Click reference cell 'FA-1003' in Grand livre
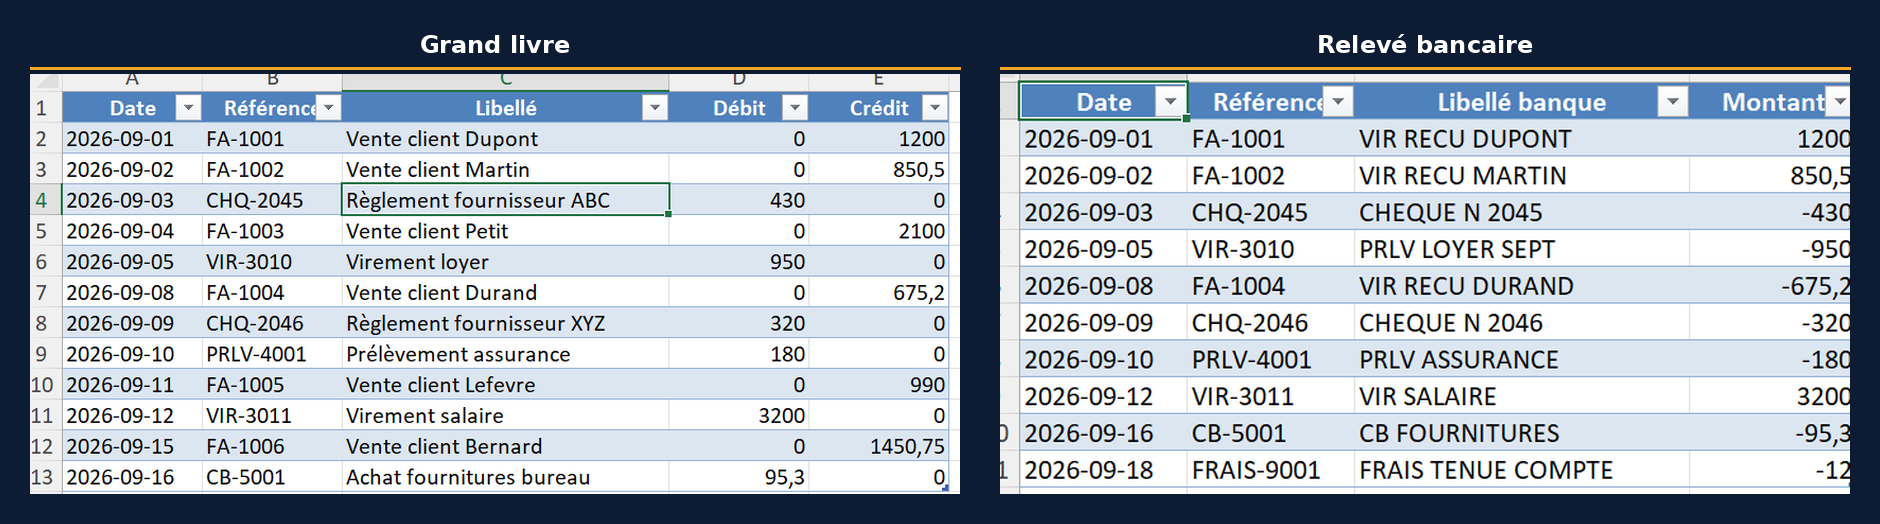Image resolution: width=1880 pixels, height=524 pixels. [x=272, y=231]
